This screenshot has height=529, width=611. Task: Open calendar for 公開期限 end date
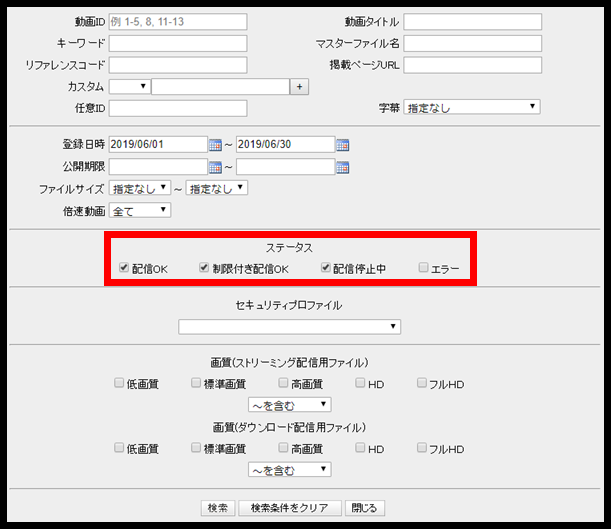(343, 168)
